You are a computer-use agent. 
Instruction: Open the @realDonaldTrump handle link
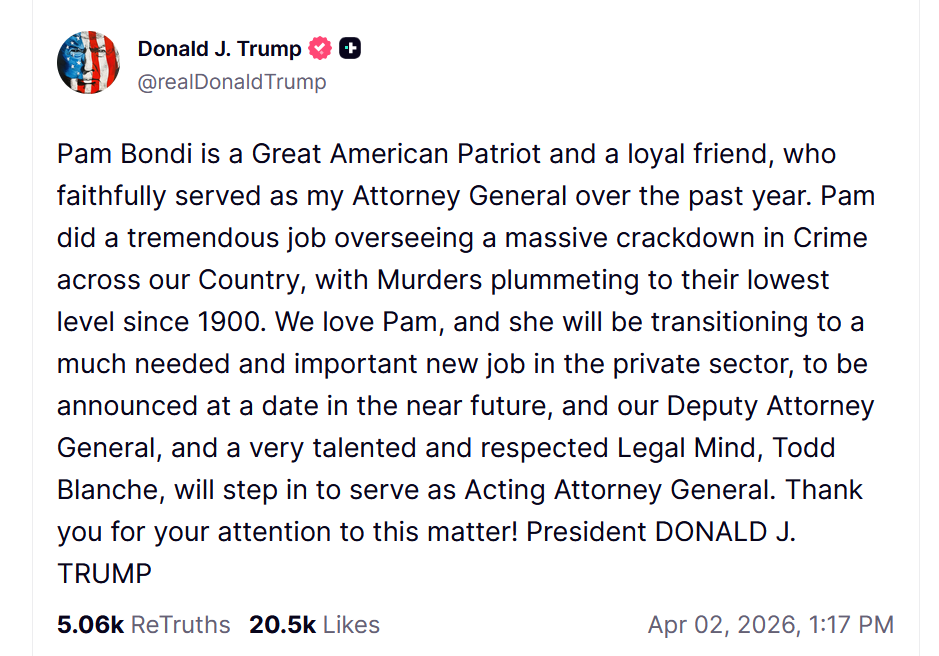232,81
